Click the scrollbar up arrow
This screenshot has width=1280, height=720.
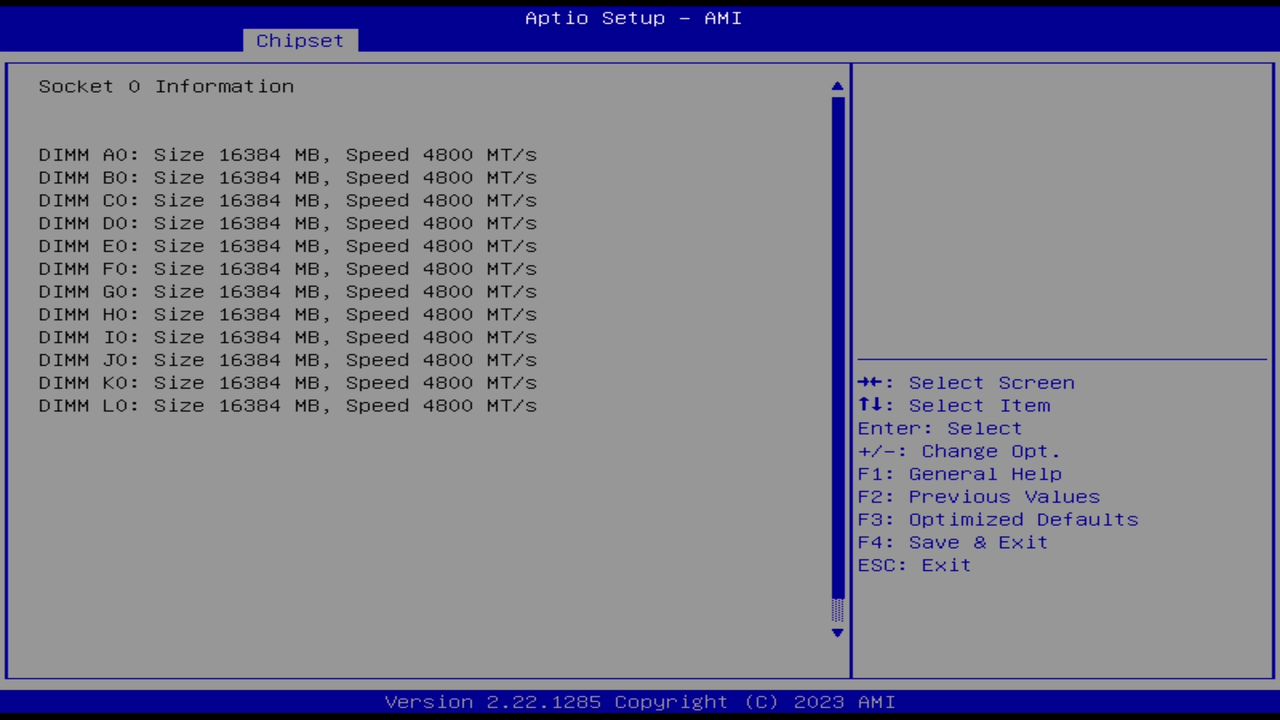838,86
